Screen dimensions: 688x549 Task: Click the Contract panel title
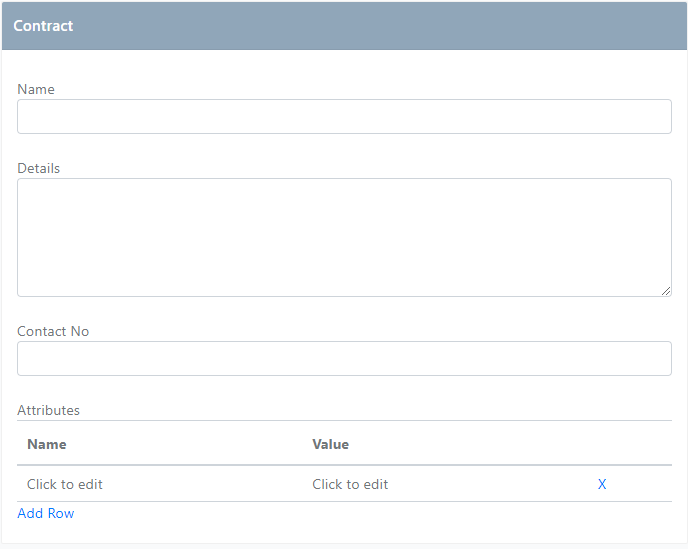(x=43, y=26)
